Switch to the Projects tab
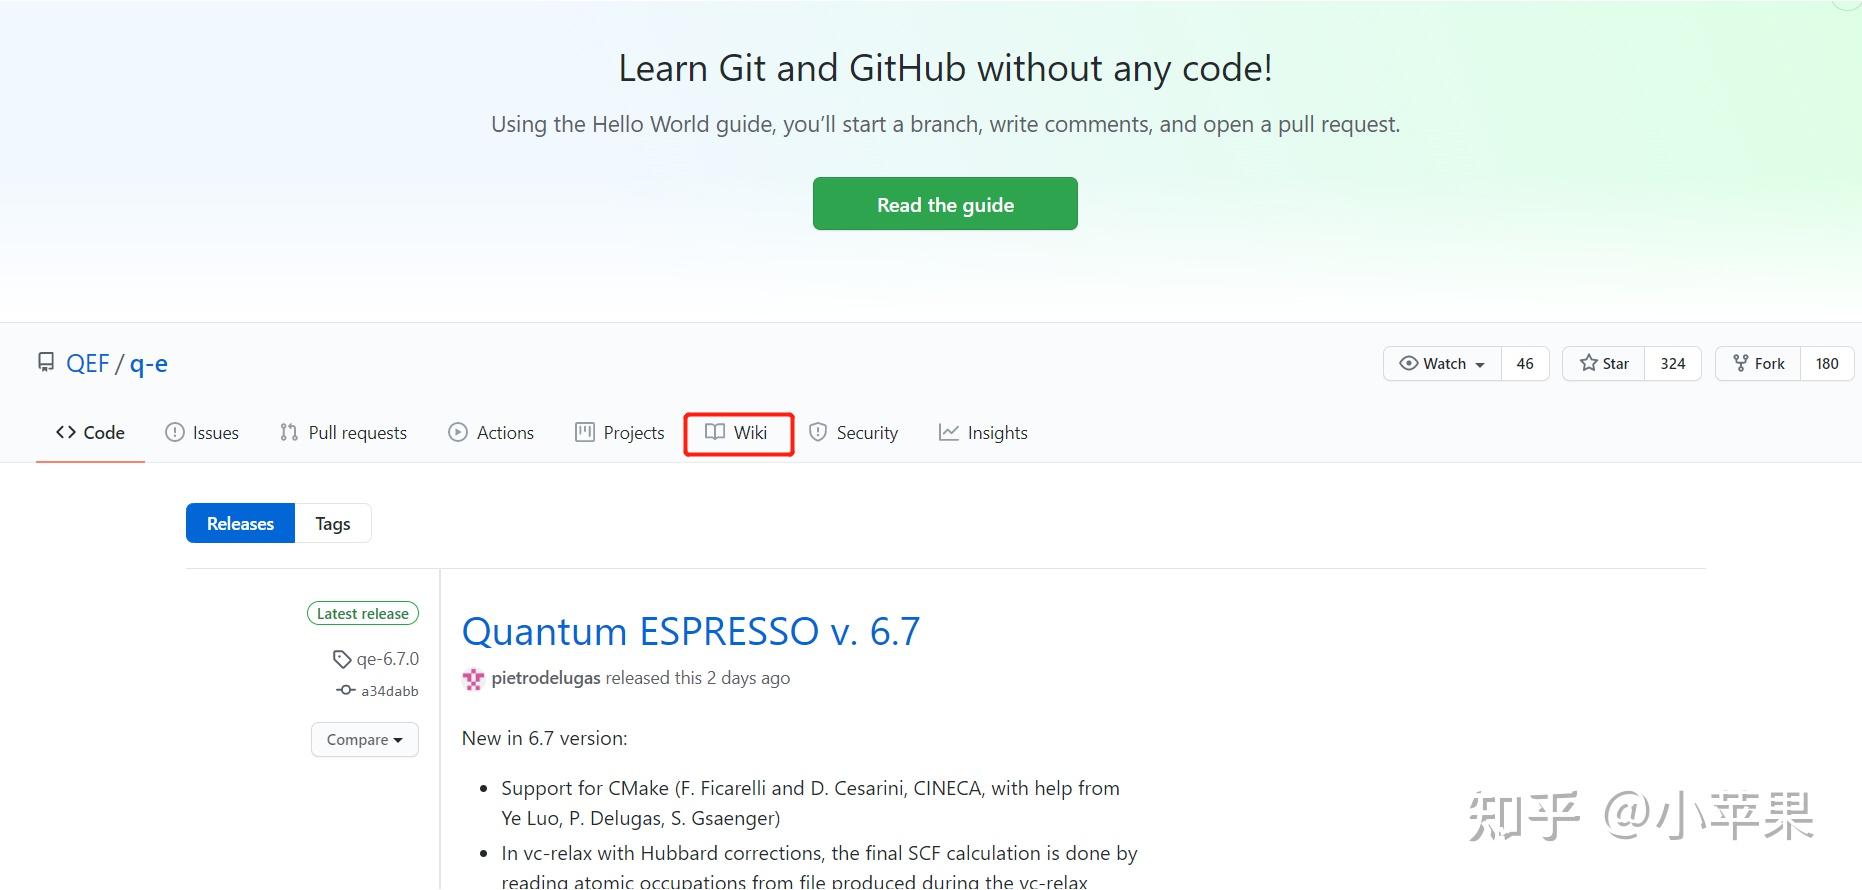 point(620,432)
